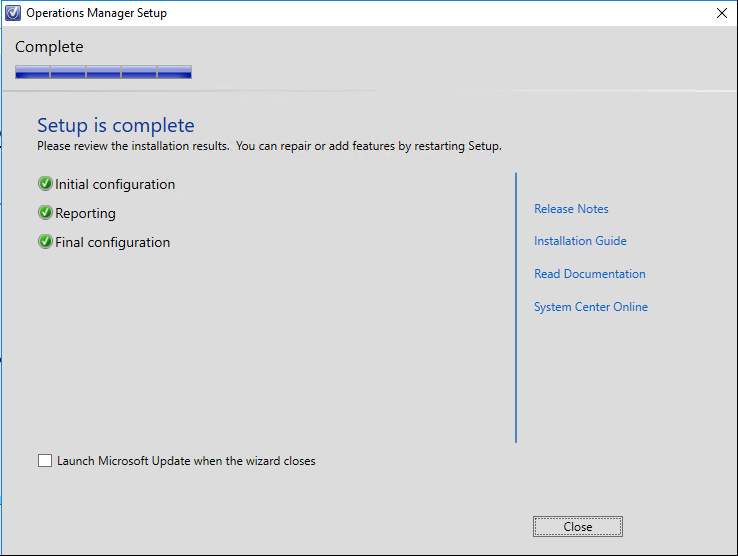Open the Installation Guide link
Image resolution: width=738 pixels, height=556 pixels.
tap(580, 241)
